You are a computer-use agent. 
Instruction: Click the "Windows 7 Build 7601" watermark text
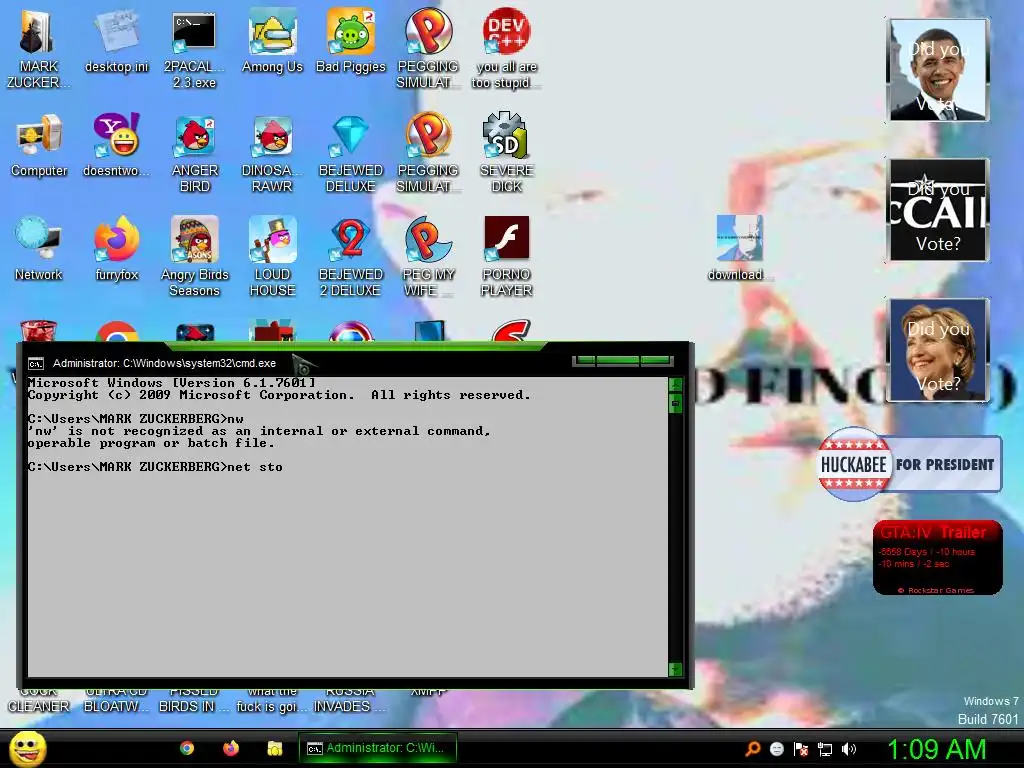[x=988, y=710]
